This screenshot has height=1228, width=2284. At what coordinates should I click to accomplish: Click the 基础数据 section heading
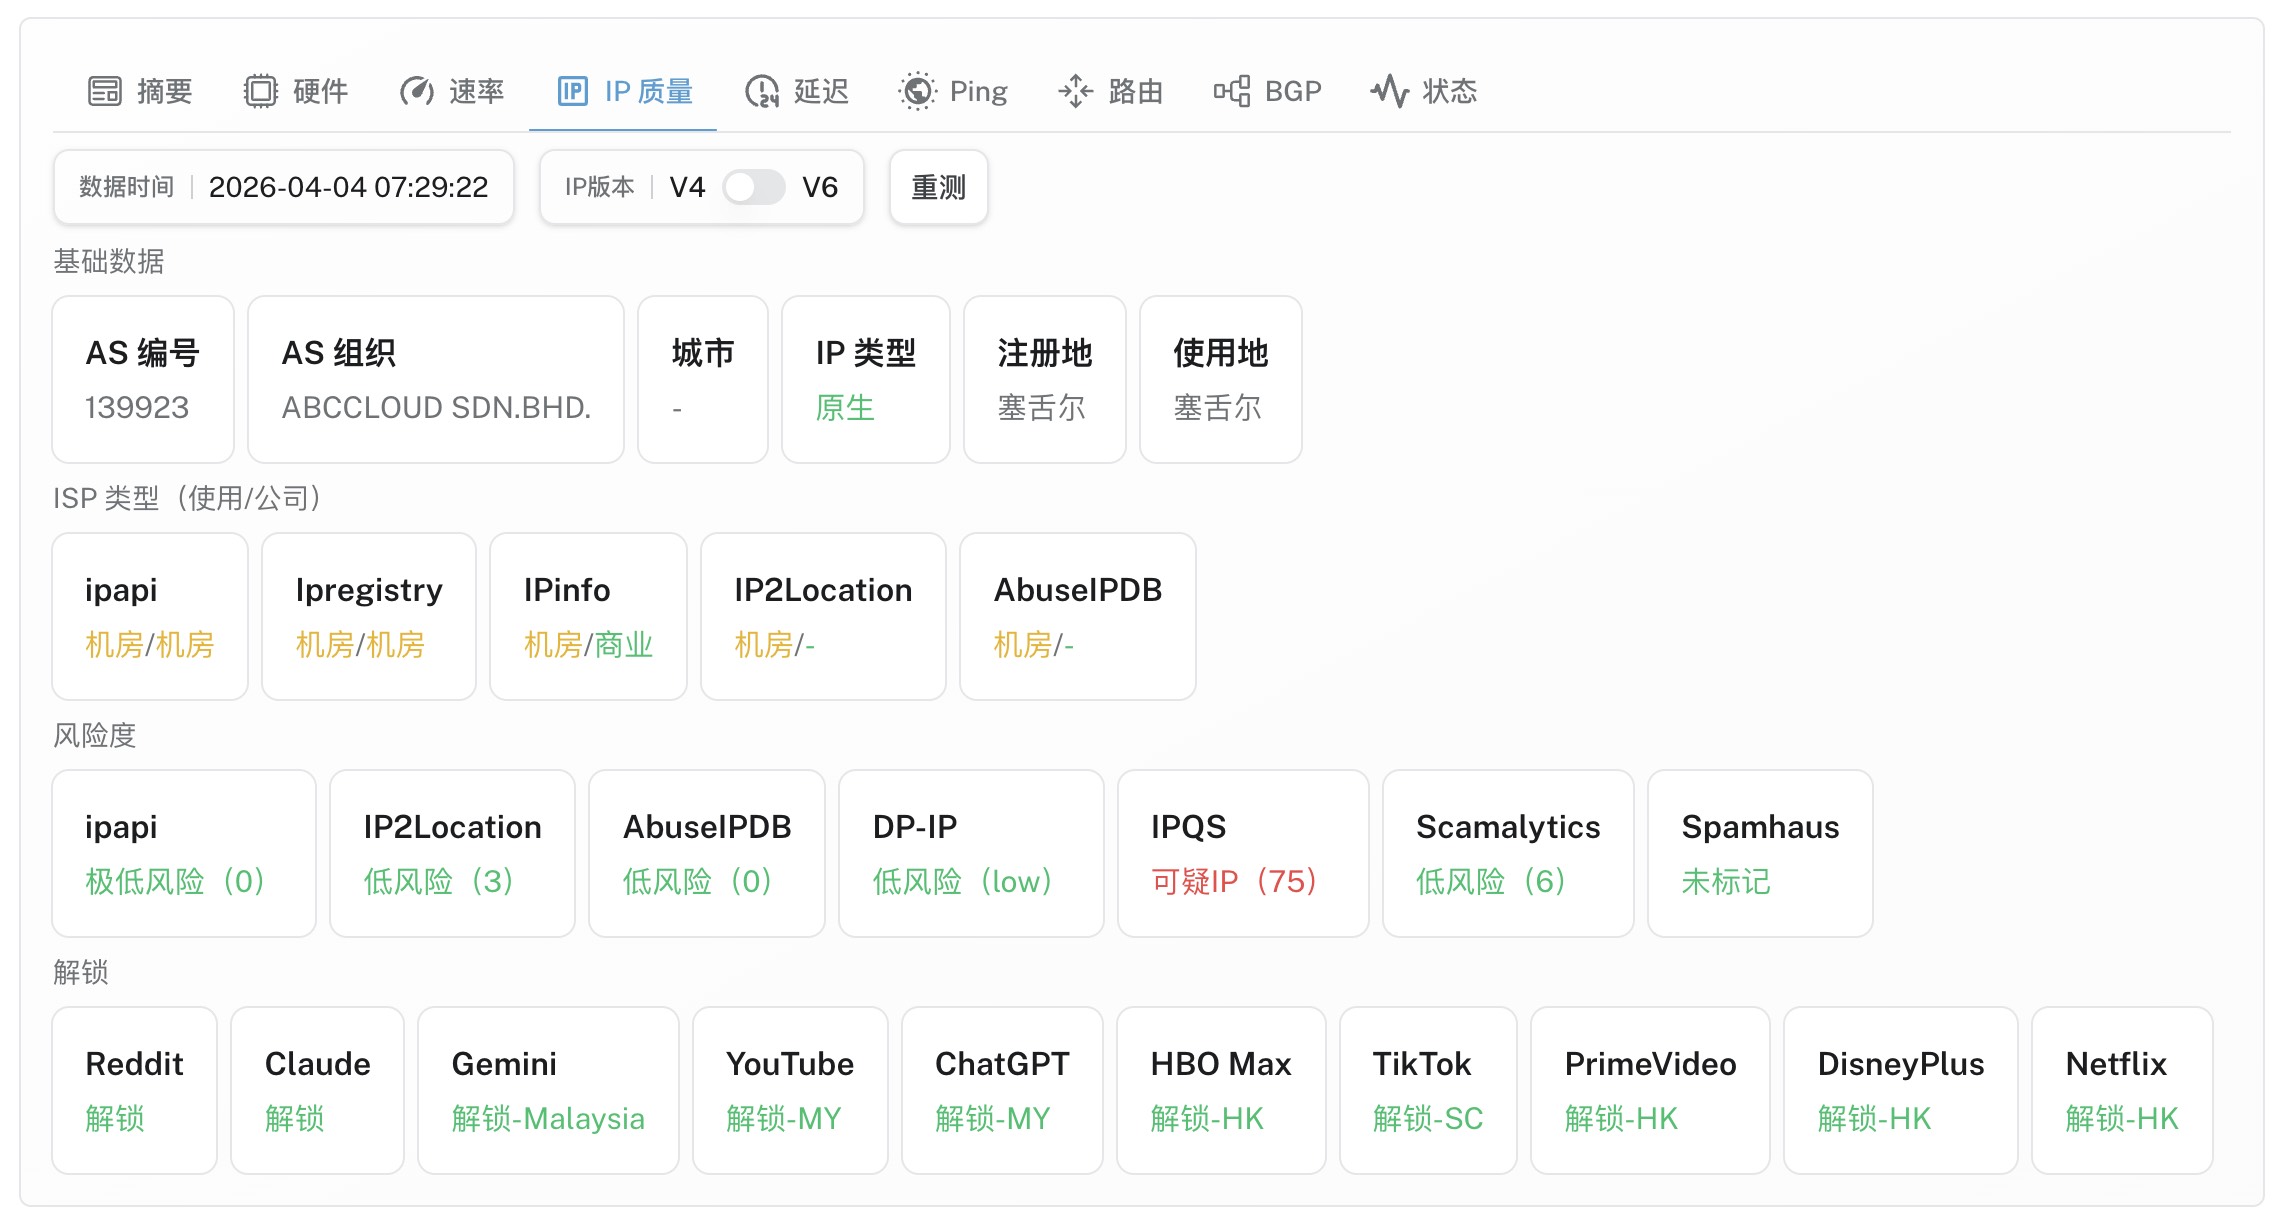[109, 261]
